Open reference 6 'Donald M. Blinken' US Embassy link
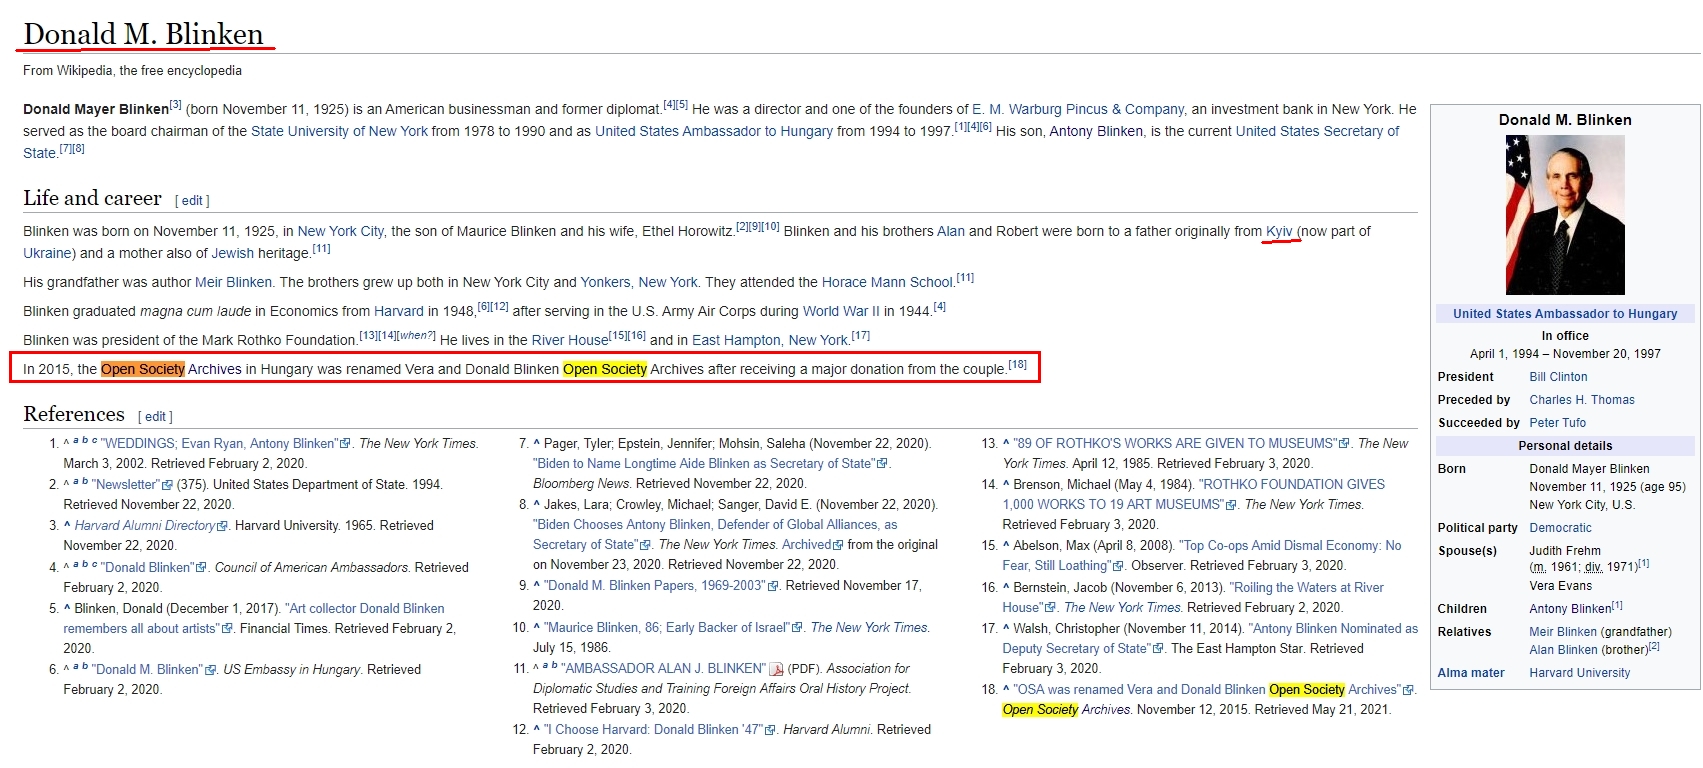 pos(147,669)
